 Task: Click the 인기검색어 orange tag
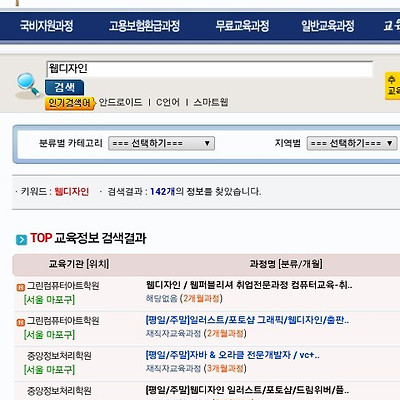(x=70, y=103)
